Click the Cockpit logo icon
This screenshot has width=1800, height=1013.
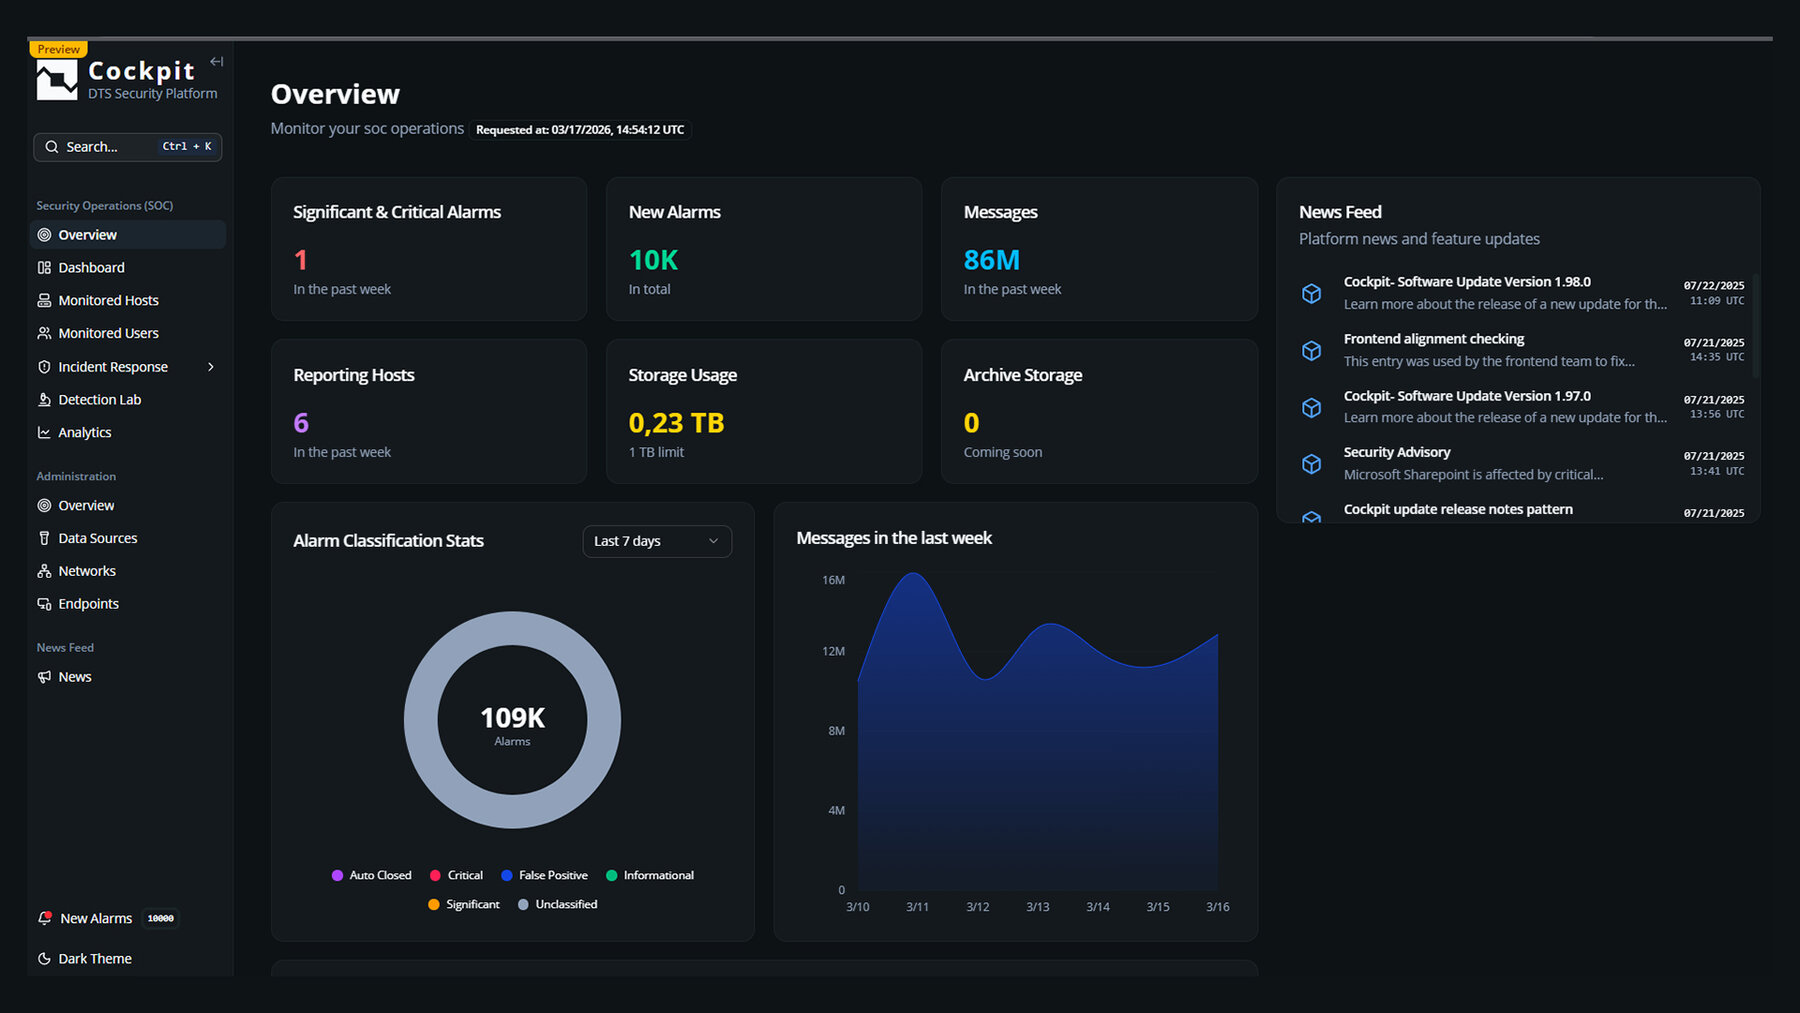(57, 80)
